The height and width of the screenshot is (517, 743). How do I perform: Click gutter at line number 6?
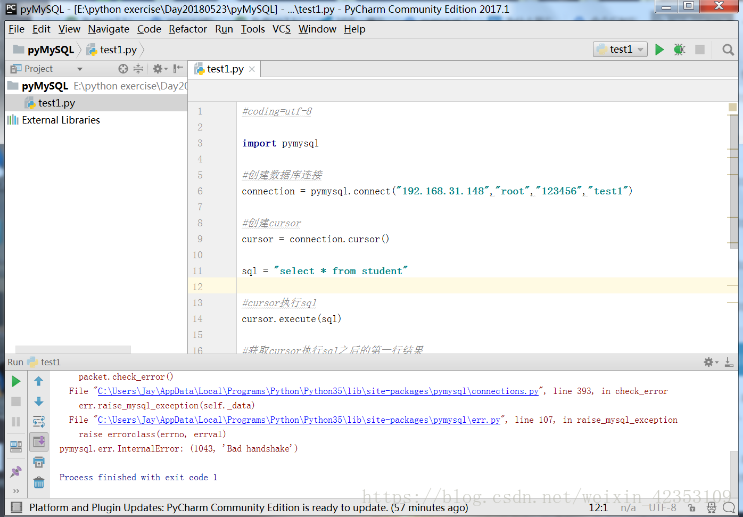(x=200, y=191)
